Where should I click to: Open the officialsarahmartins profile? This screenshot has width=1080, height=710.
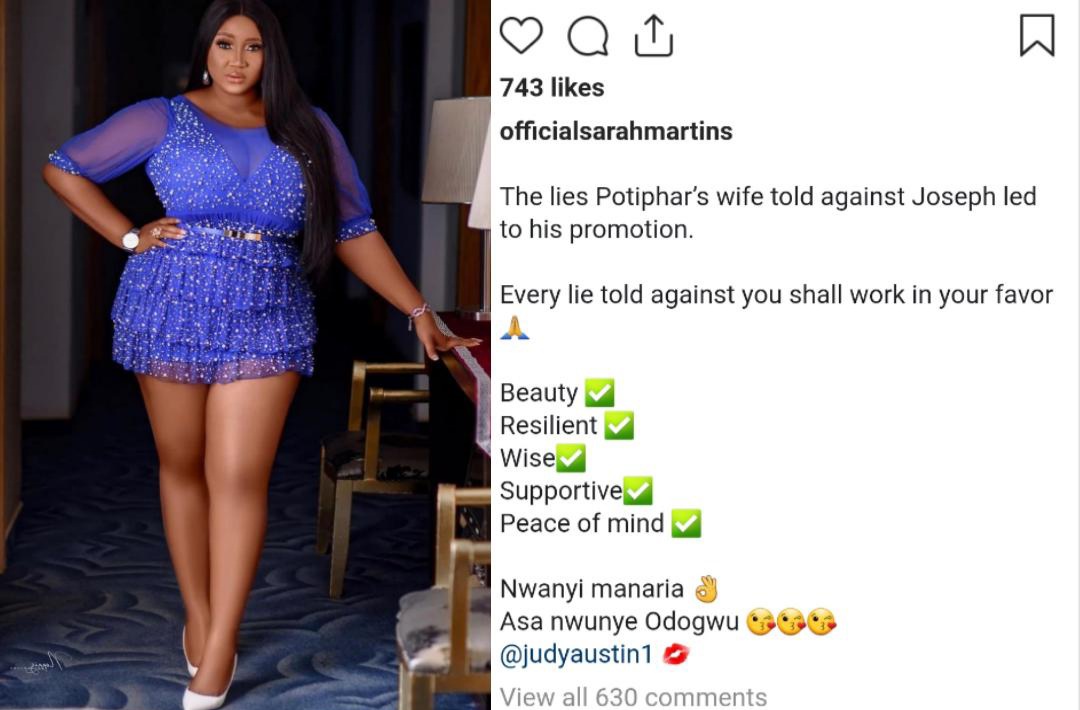(x=616, y=131)
